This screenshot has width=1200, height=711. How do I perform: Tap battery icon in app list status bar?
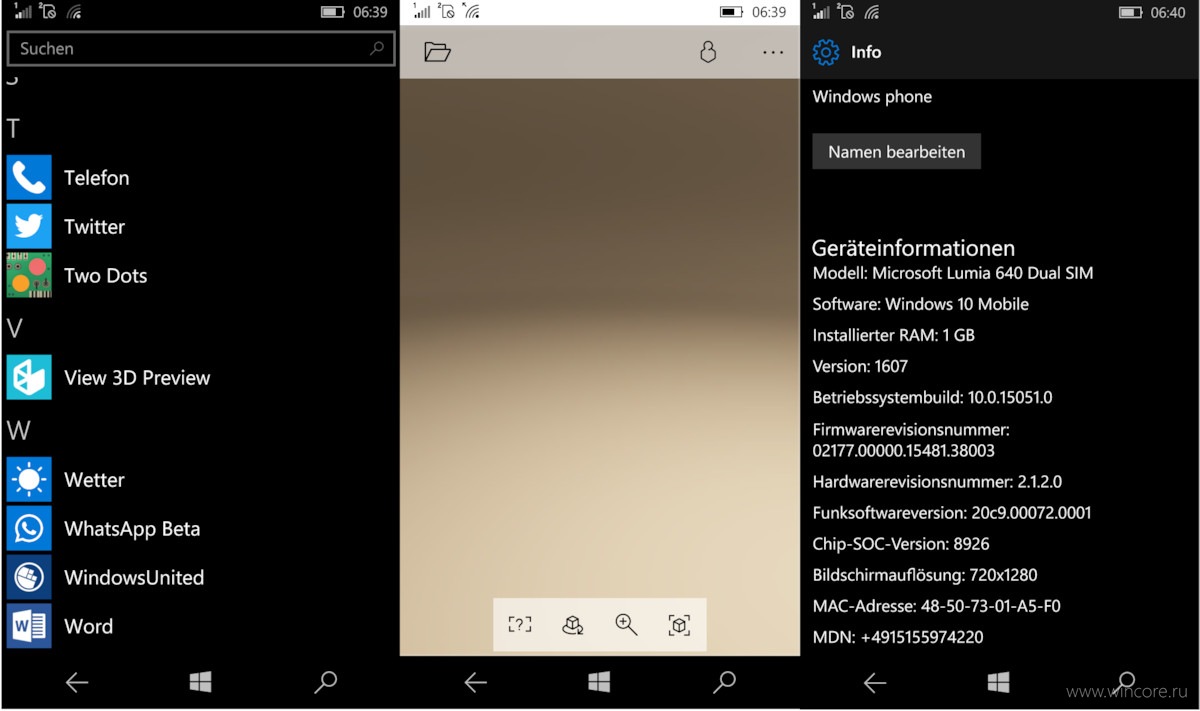[x=333, y=12]
